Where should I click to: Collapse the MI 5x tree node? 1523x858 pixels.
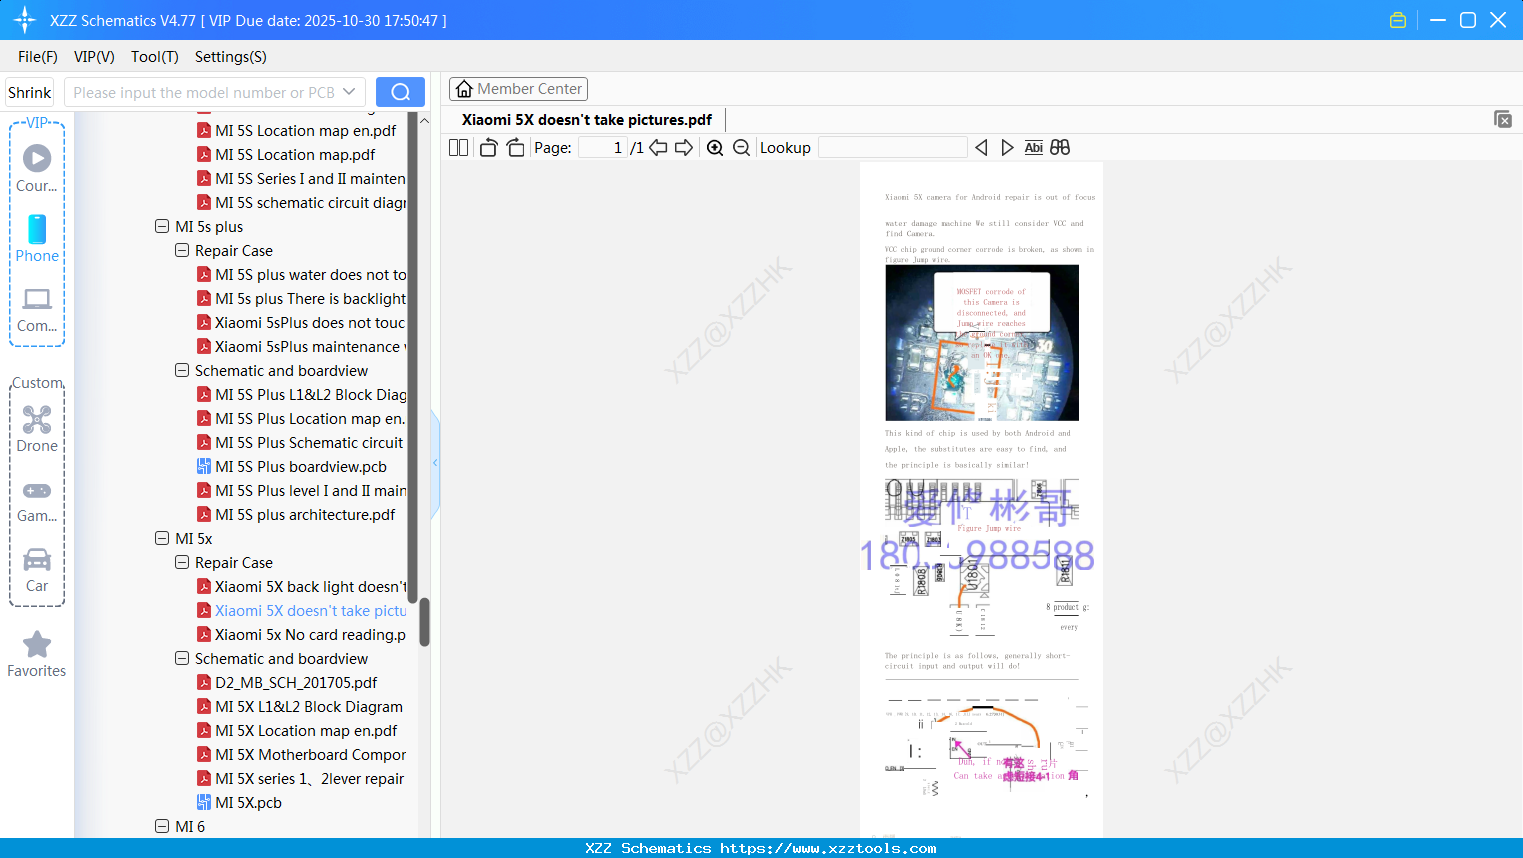tap(162, 539)
